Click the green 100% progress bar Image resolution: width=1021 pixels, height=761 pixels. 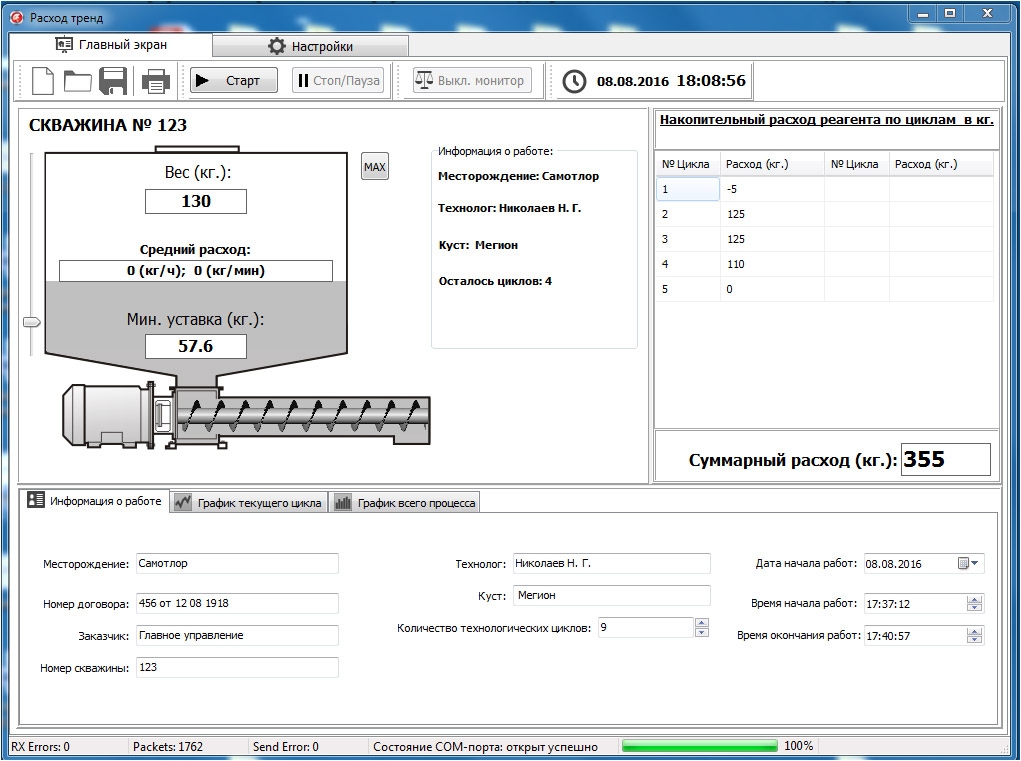(700, 746)
